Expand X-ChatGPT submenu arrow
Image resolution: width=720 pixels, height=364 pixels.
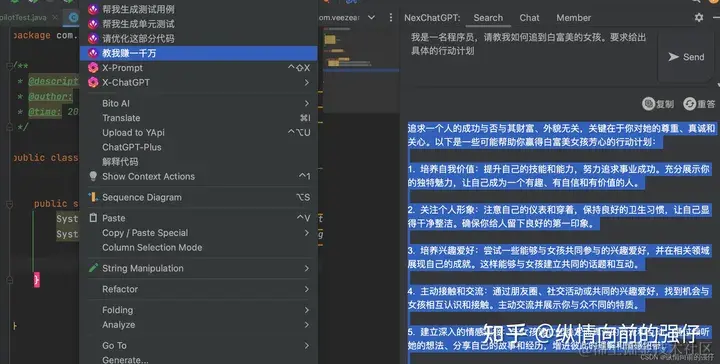click(307, 83)
